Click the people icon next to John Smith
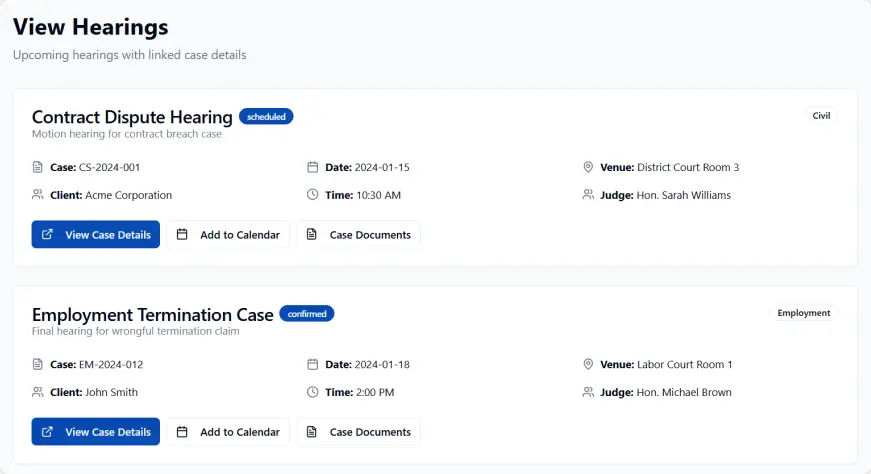 (38, 392)
